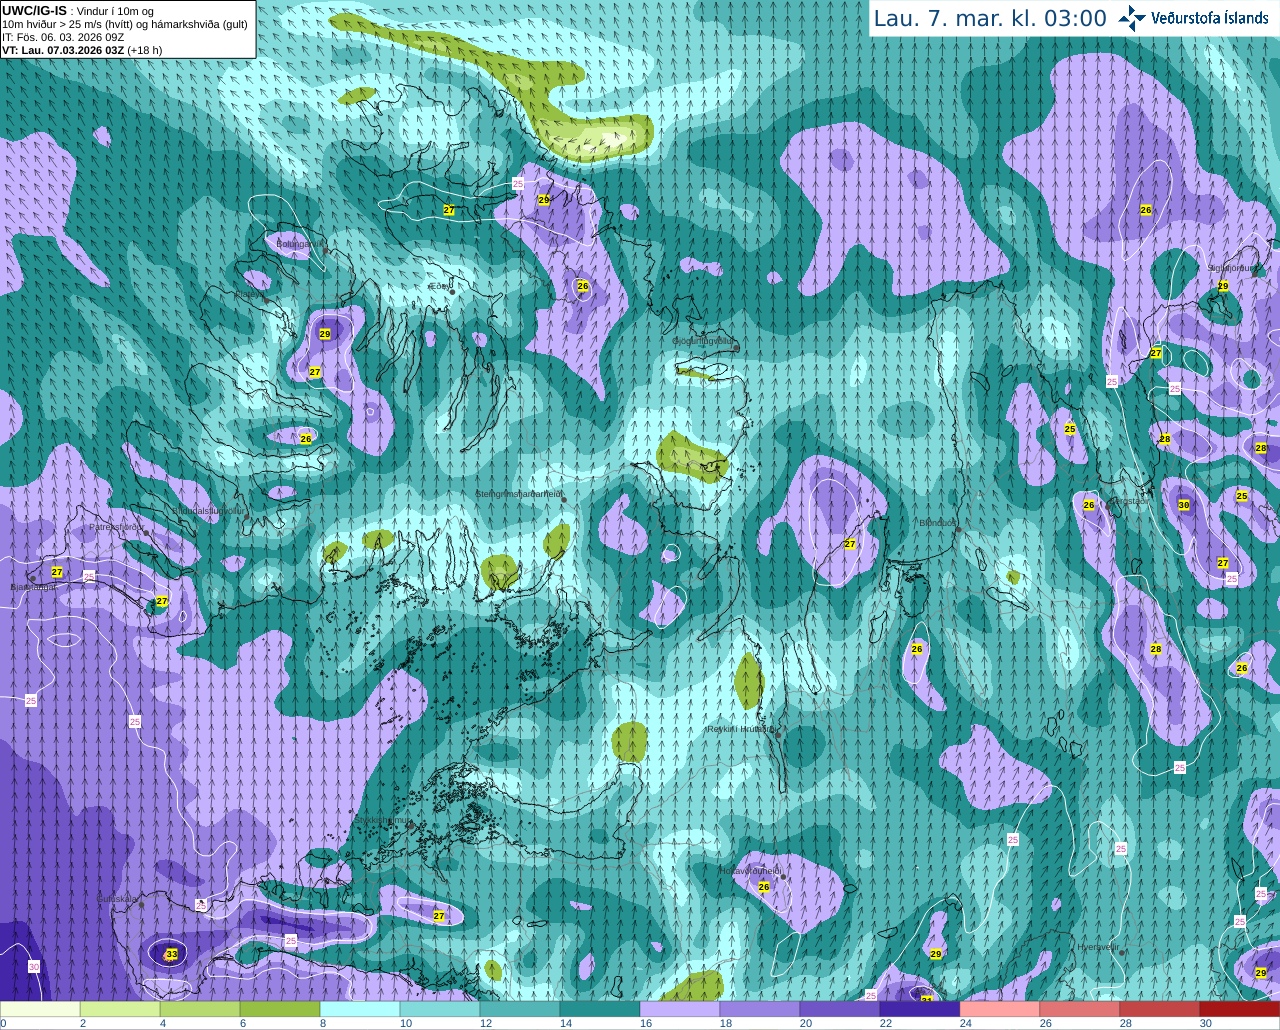Click the Blönduós station dot
The height and width of the screenshot is (1030, 1280).
pyautogui.click(x=958, y=529)
